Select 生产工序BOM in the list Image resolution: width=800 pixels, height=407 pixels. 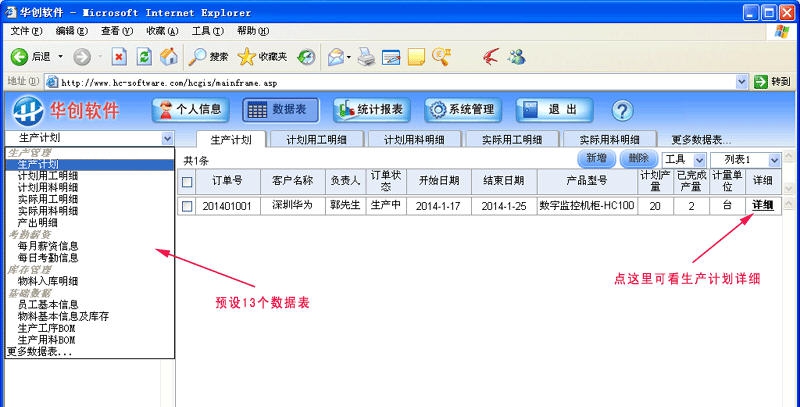pos(89,328)
